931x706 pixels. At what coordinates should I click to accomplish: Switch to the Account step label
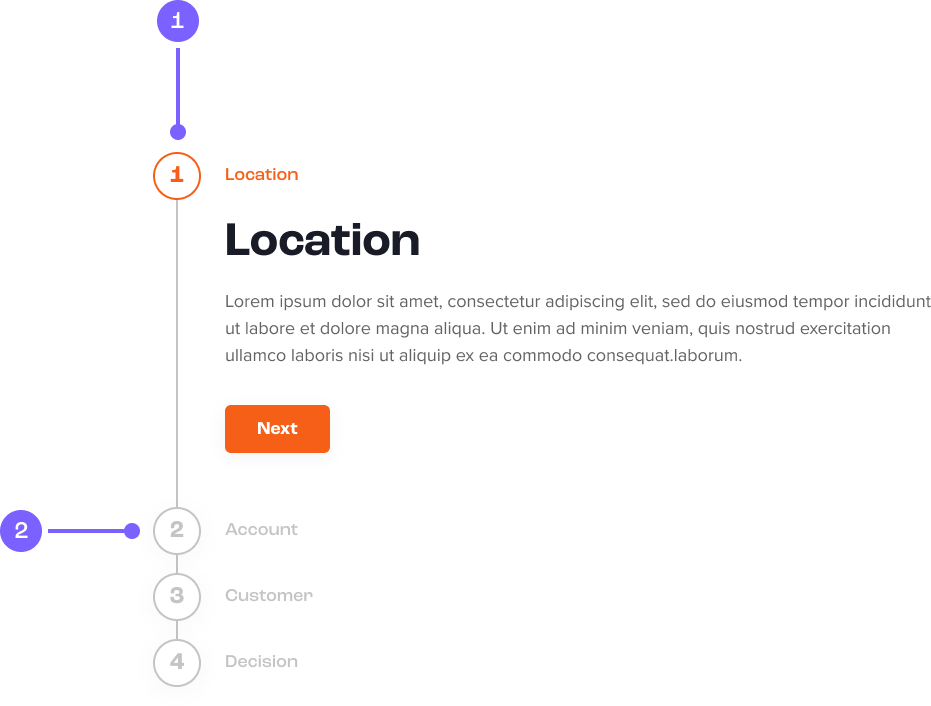click(x=261, y=530)
